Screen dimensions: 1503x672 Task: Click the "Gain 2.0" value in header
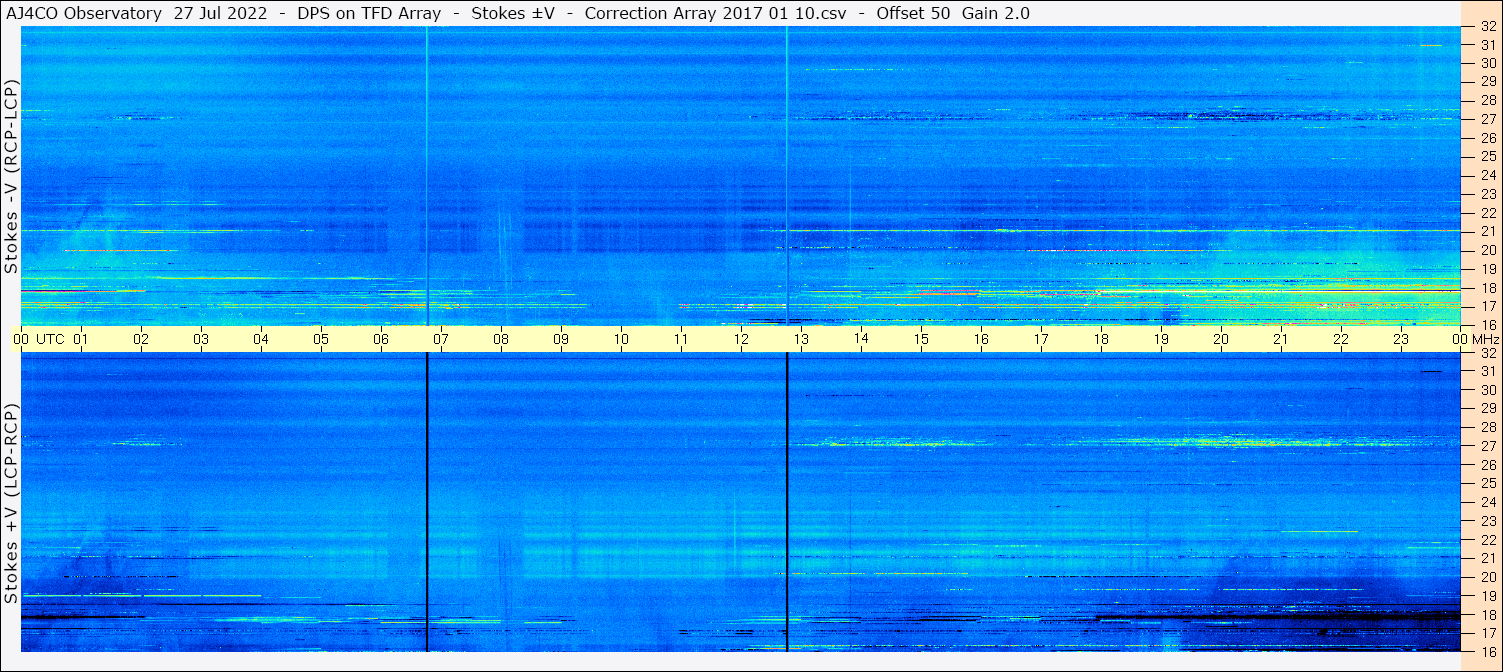(996, 13)
